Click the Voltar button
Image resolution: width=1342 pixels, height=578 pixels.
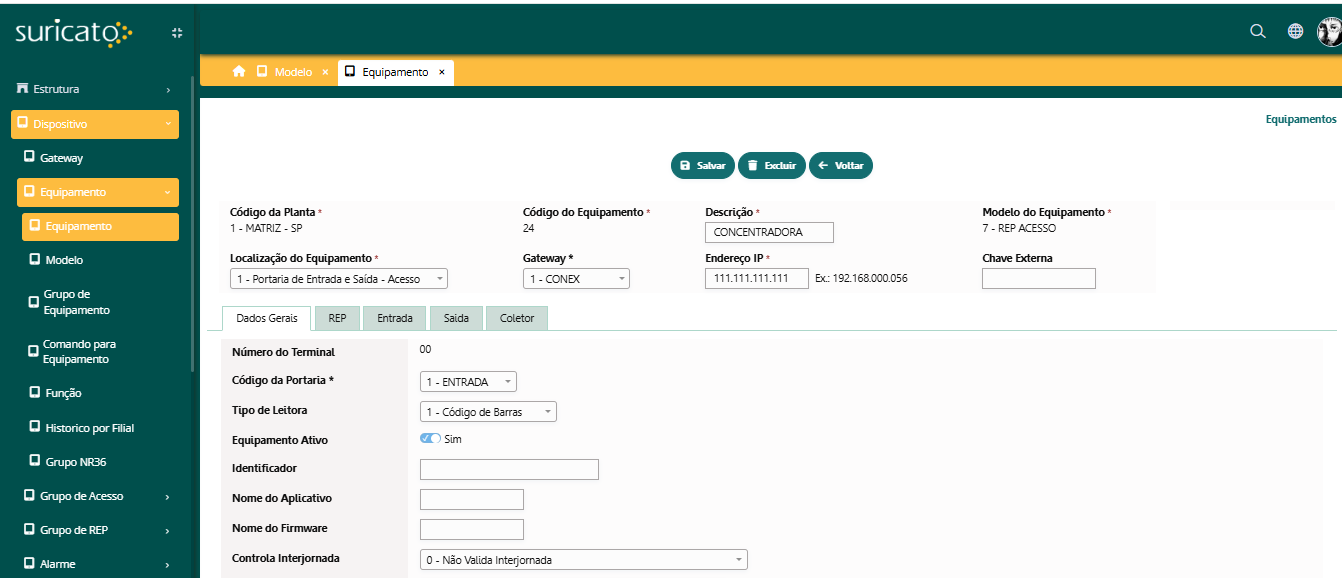[840, 166]
